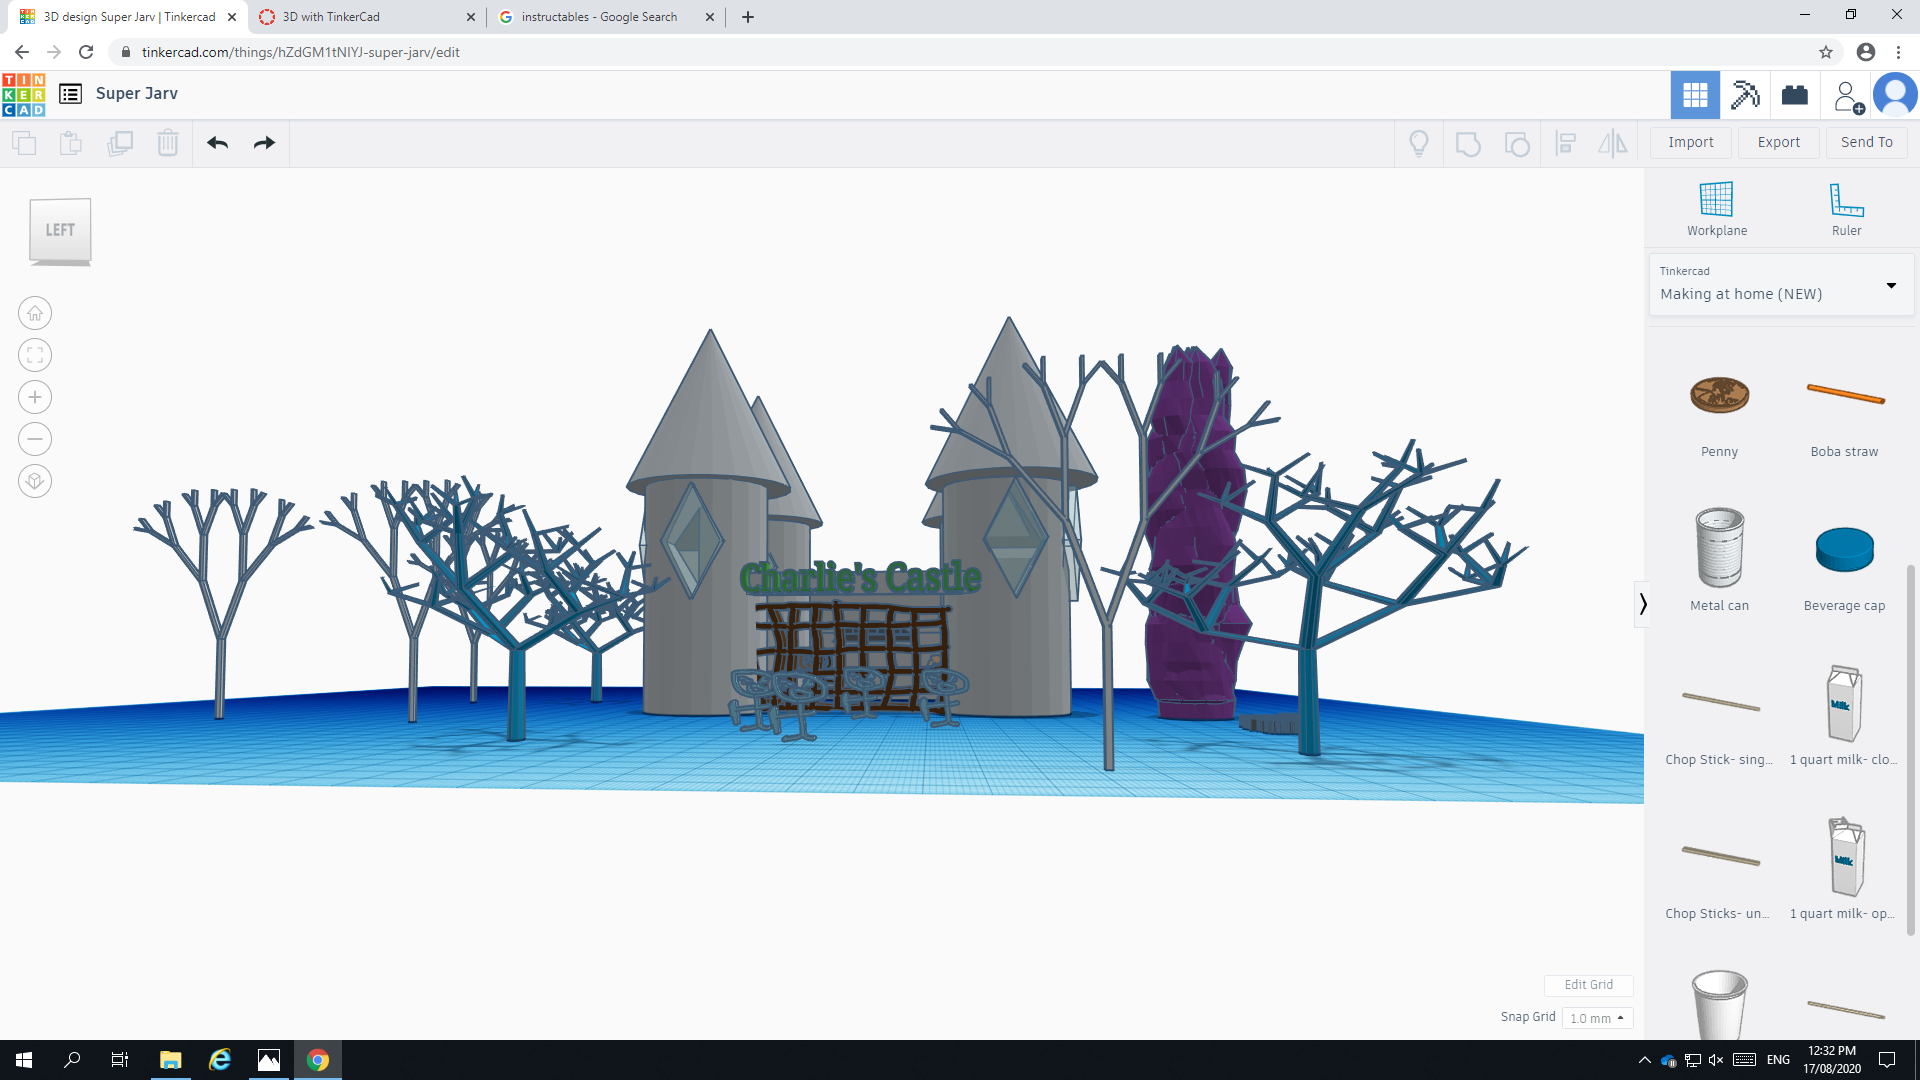
Task: Open File Explorer from taskbar
Action: pos(170,1060)
